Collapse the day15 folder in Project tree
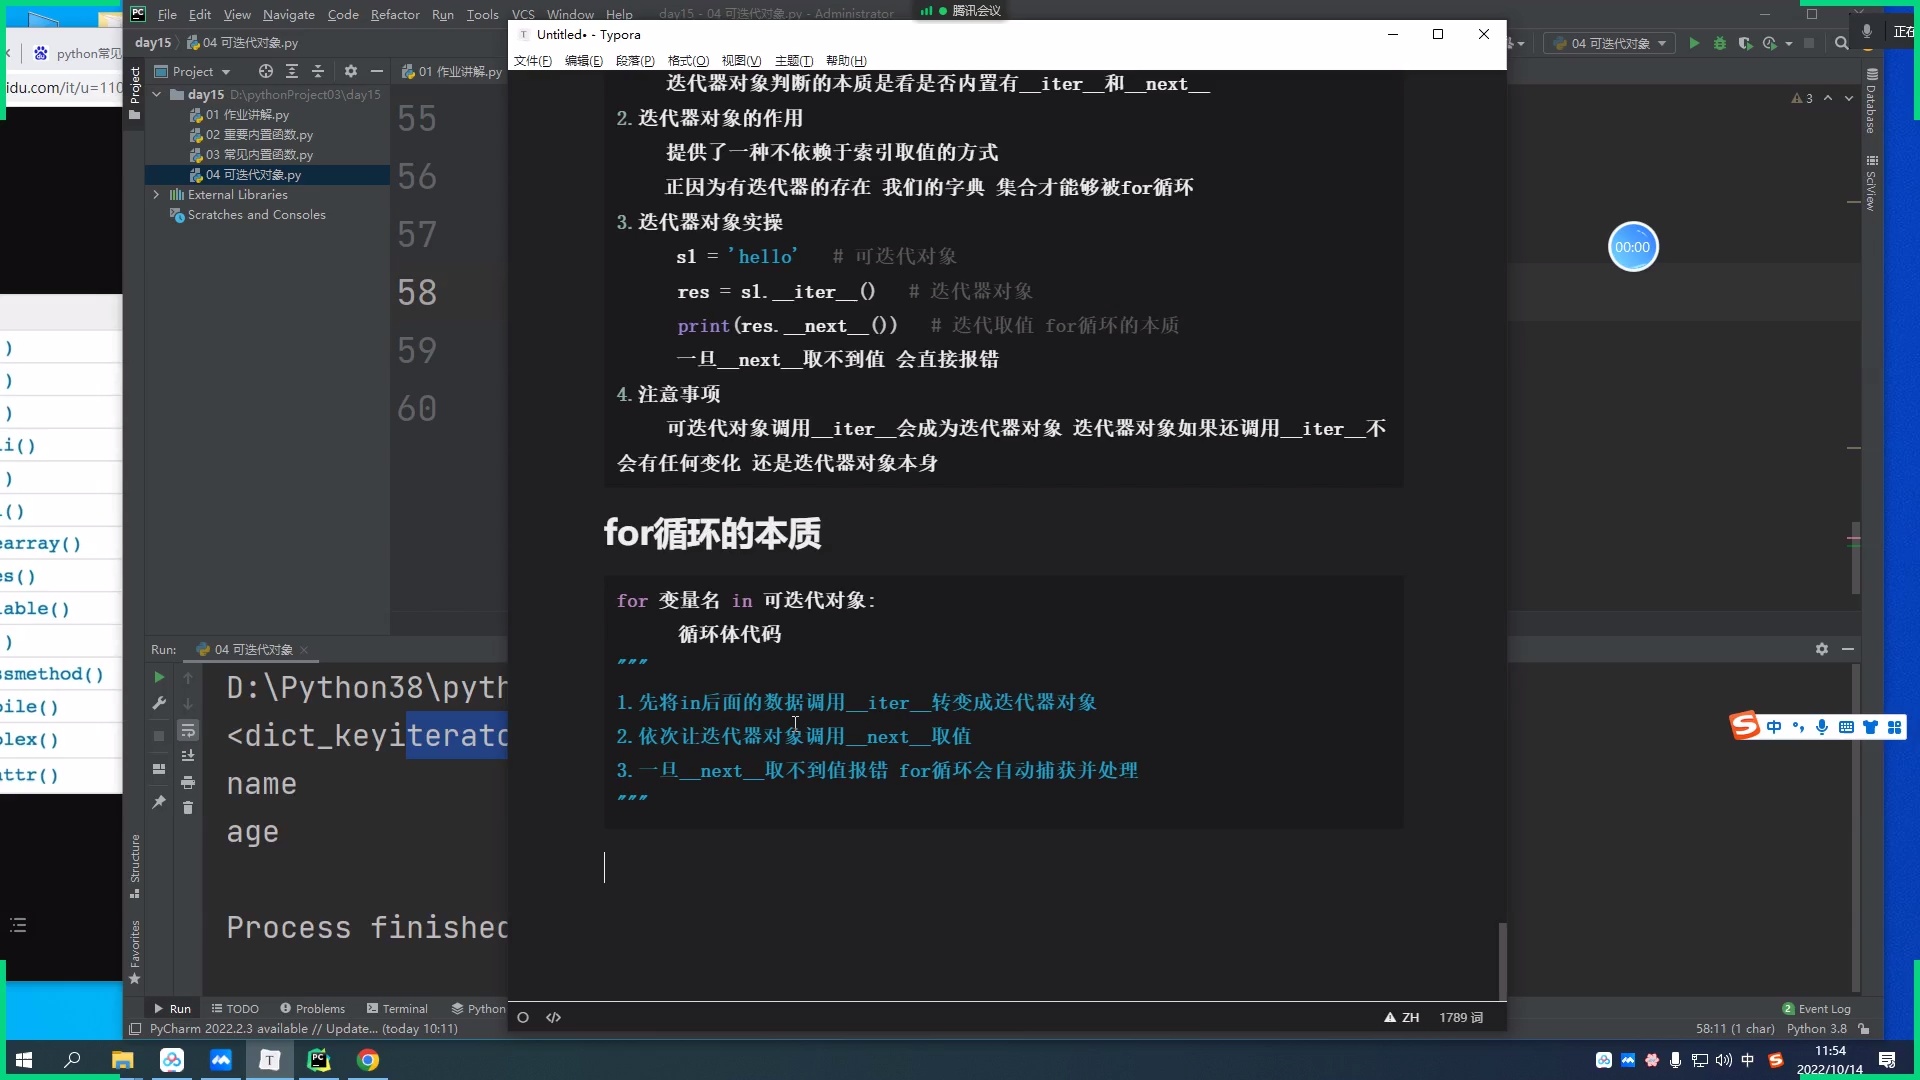Screen dimensions: 1920x1080 click(156, 94)
